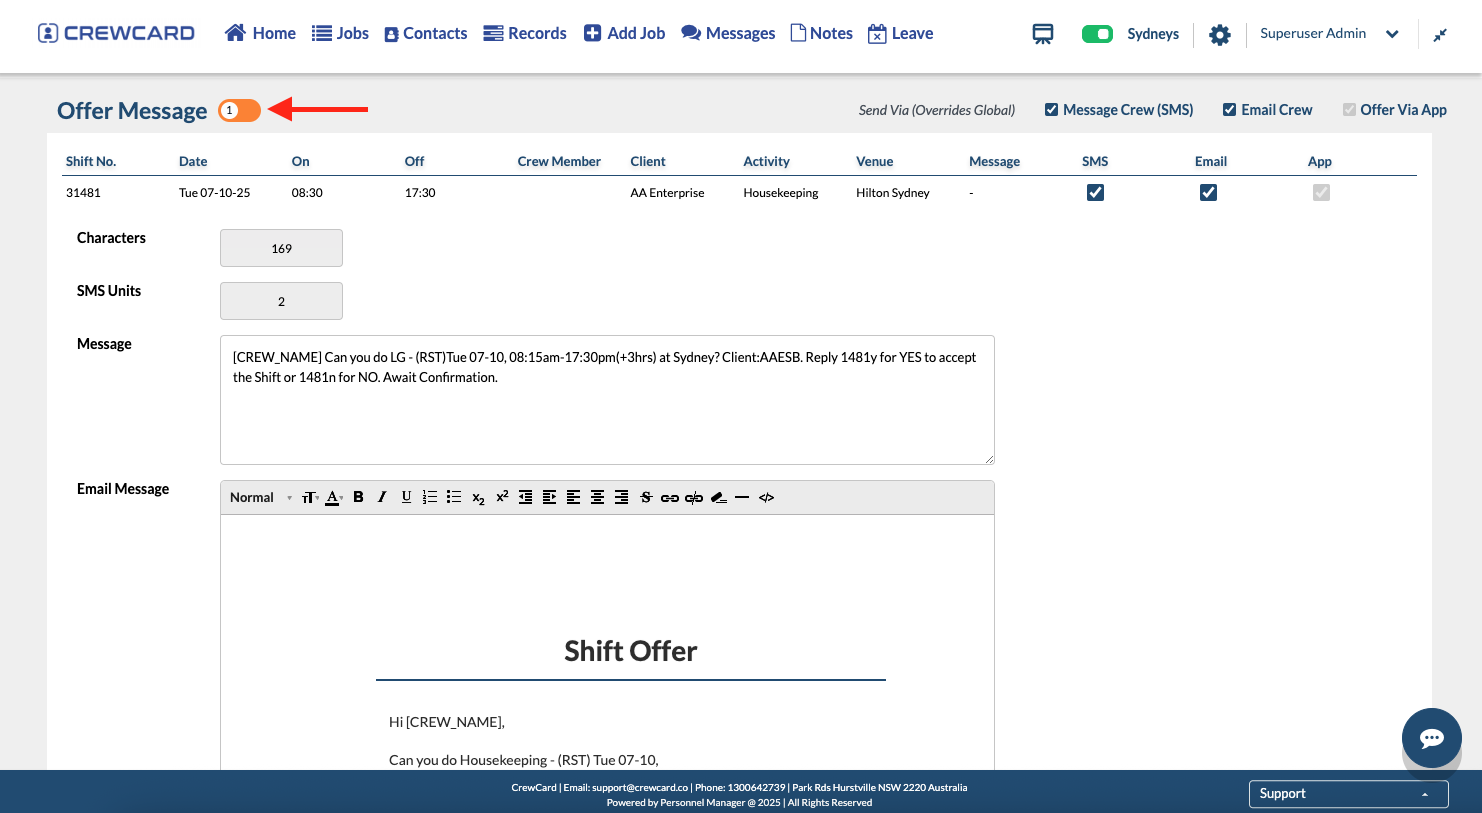1482x813 pixels.
Task: Open the font color picker
Action: (x=334, y=497)
